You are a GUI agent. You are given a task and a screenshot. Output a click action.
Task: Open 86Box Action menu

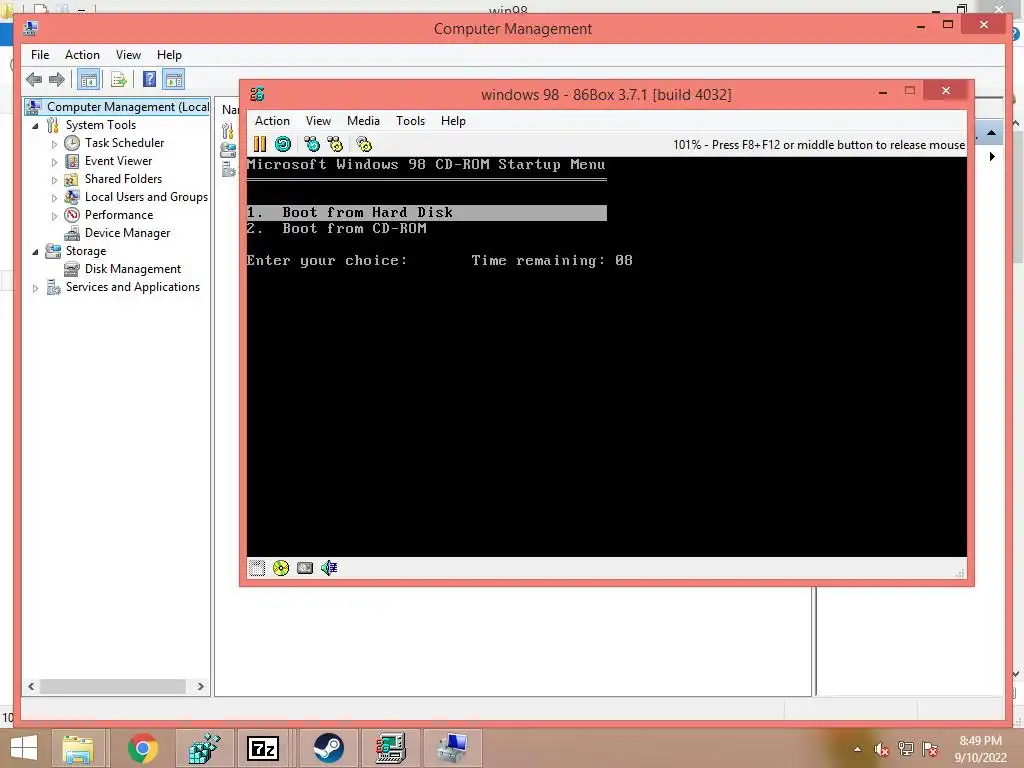click(x=272, y=121)
